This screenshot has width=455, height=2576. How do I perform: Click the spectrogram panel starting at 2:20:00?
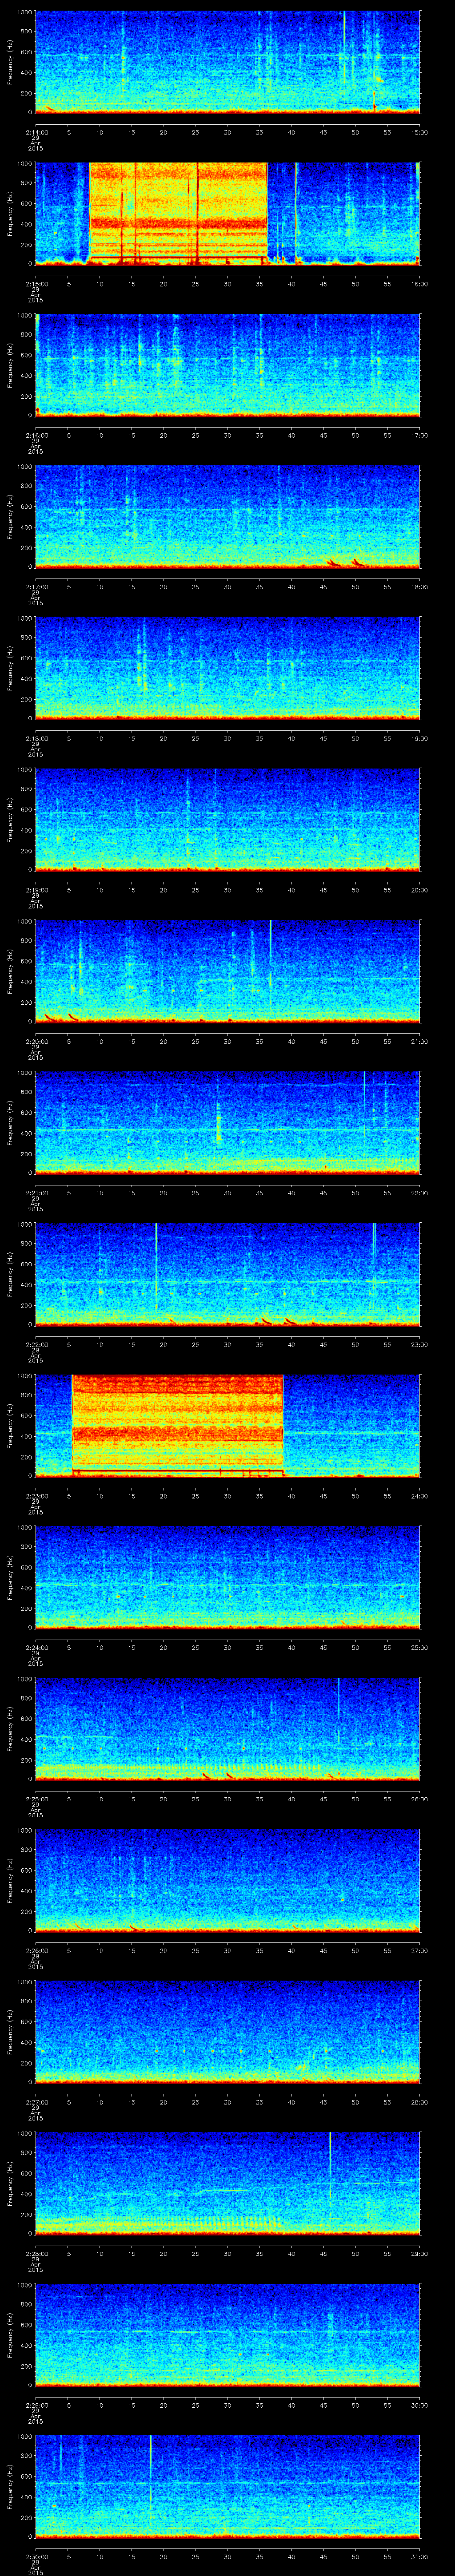click(228, 971)
